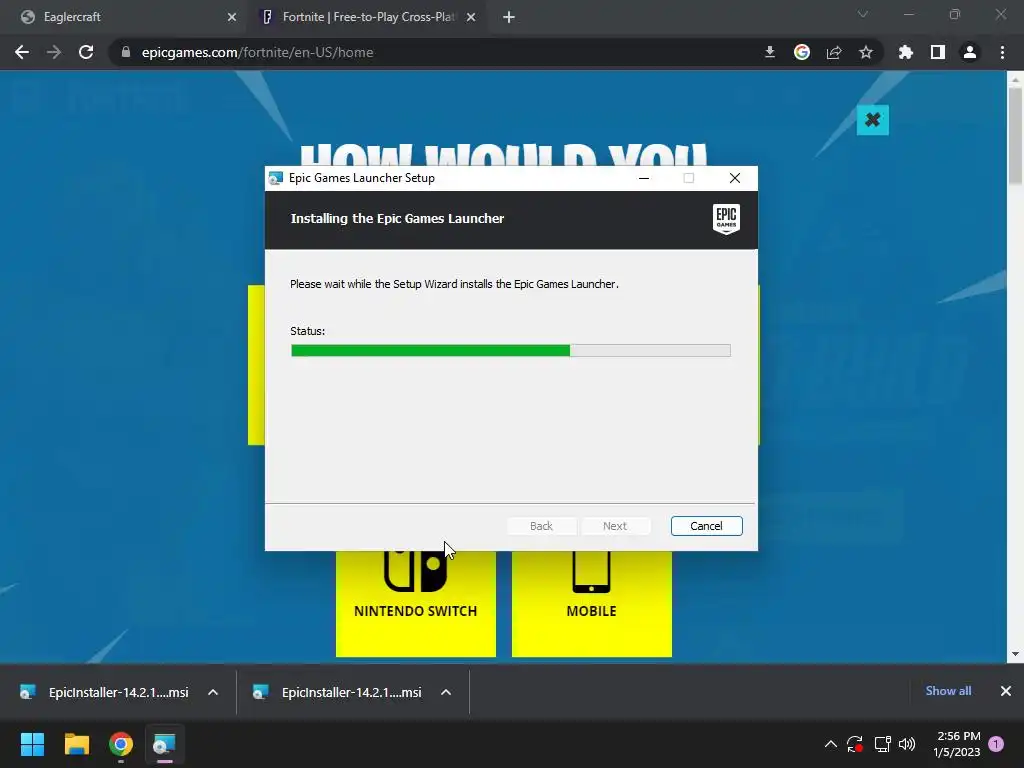Click the setup window title icon
The width and height of the screenshot is (1024, 768).
(x=276, y=178)
